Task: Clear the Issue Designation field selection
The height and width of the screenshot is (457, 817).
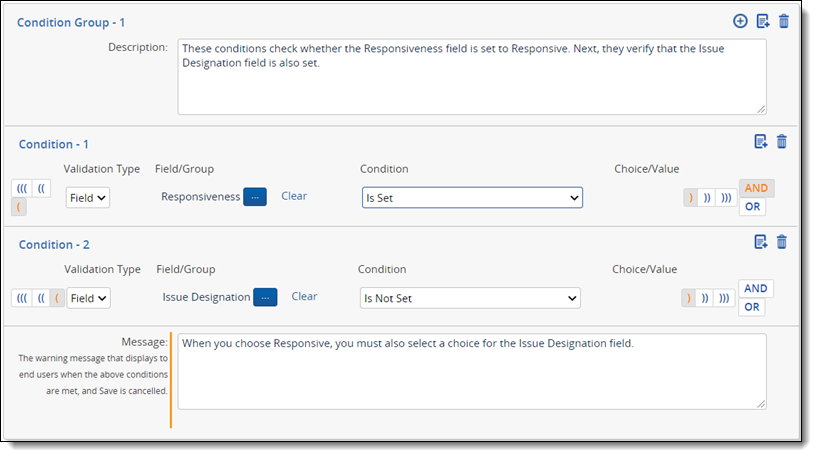Action: click(304, 296)
